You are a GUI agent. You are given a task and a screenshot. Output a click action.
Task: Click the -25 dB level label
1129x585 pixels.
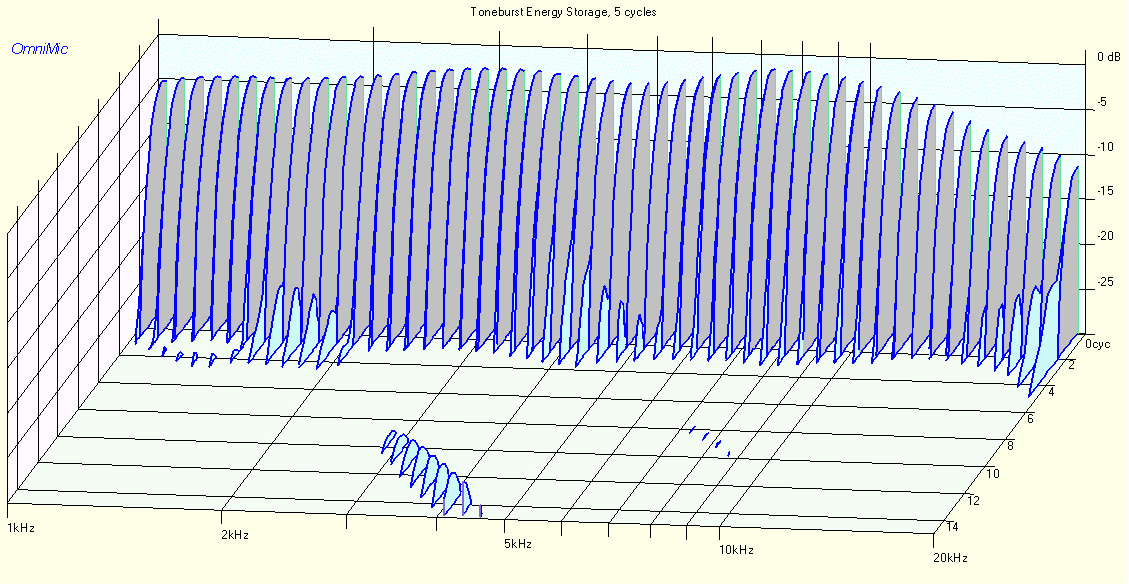click(1105, 282)
